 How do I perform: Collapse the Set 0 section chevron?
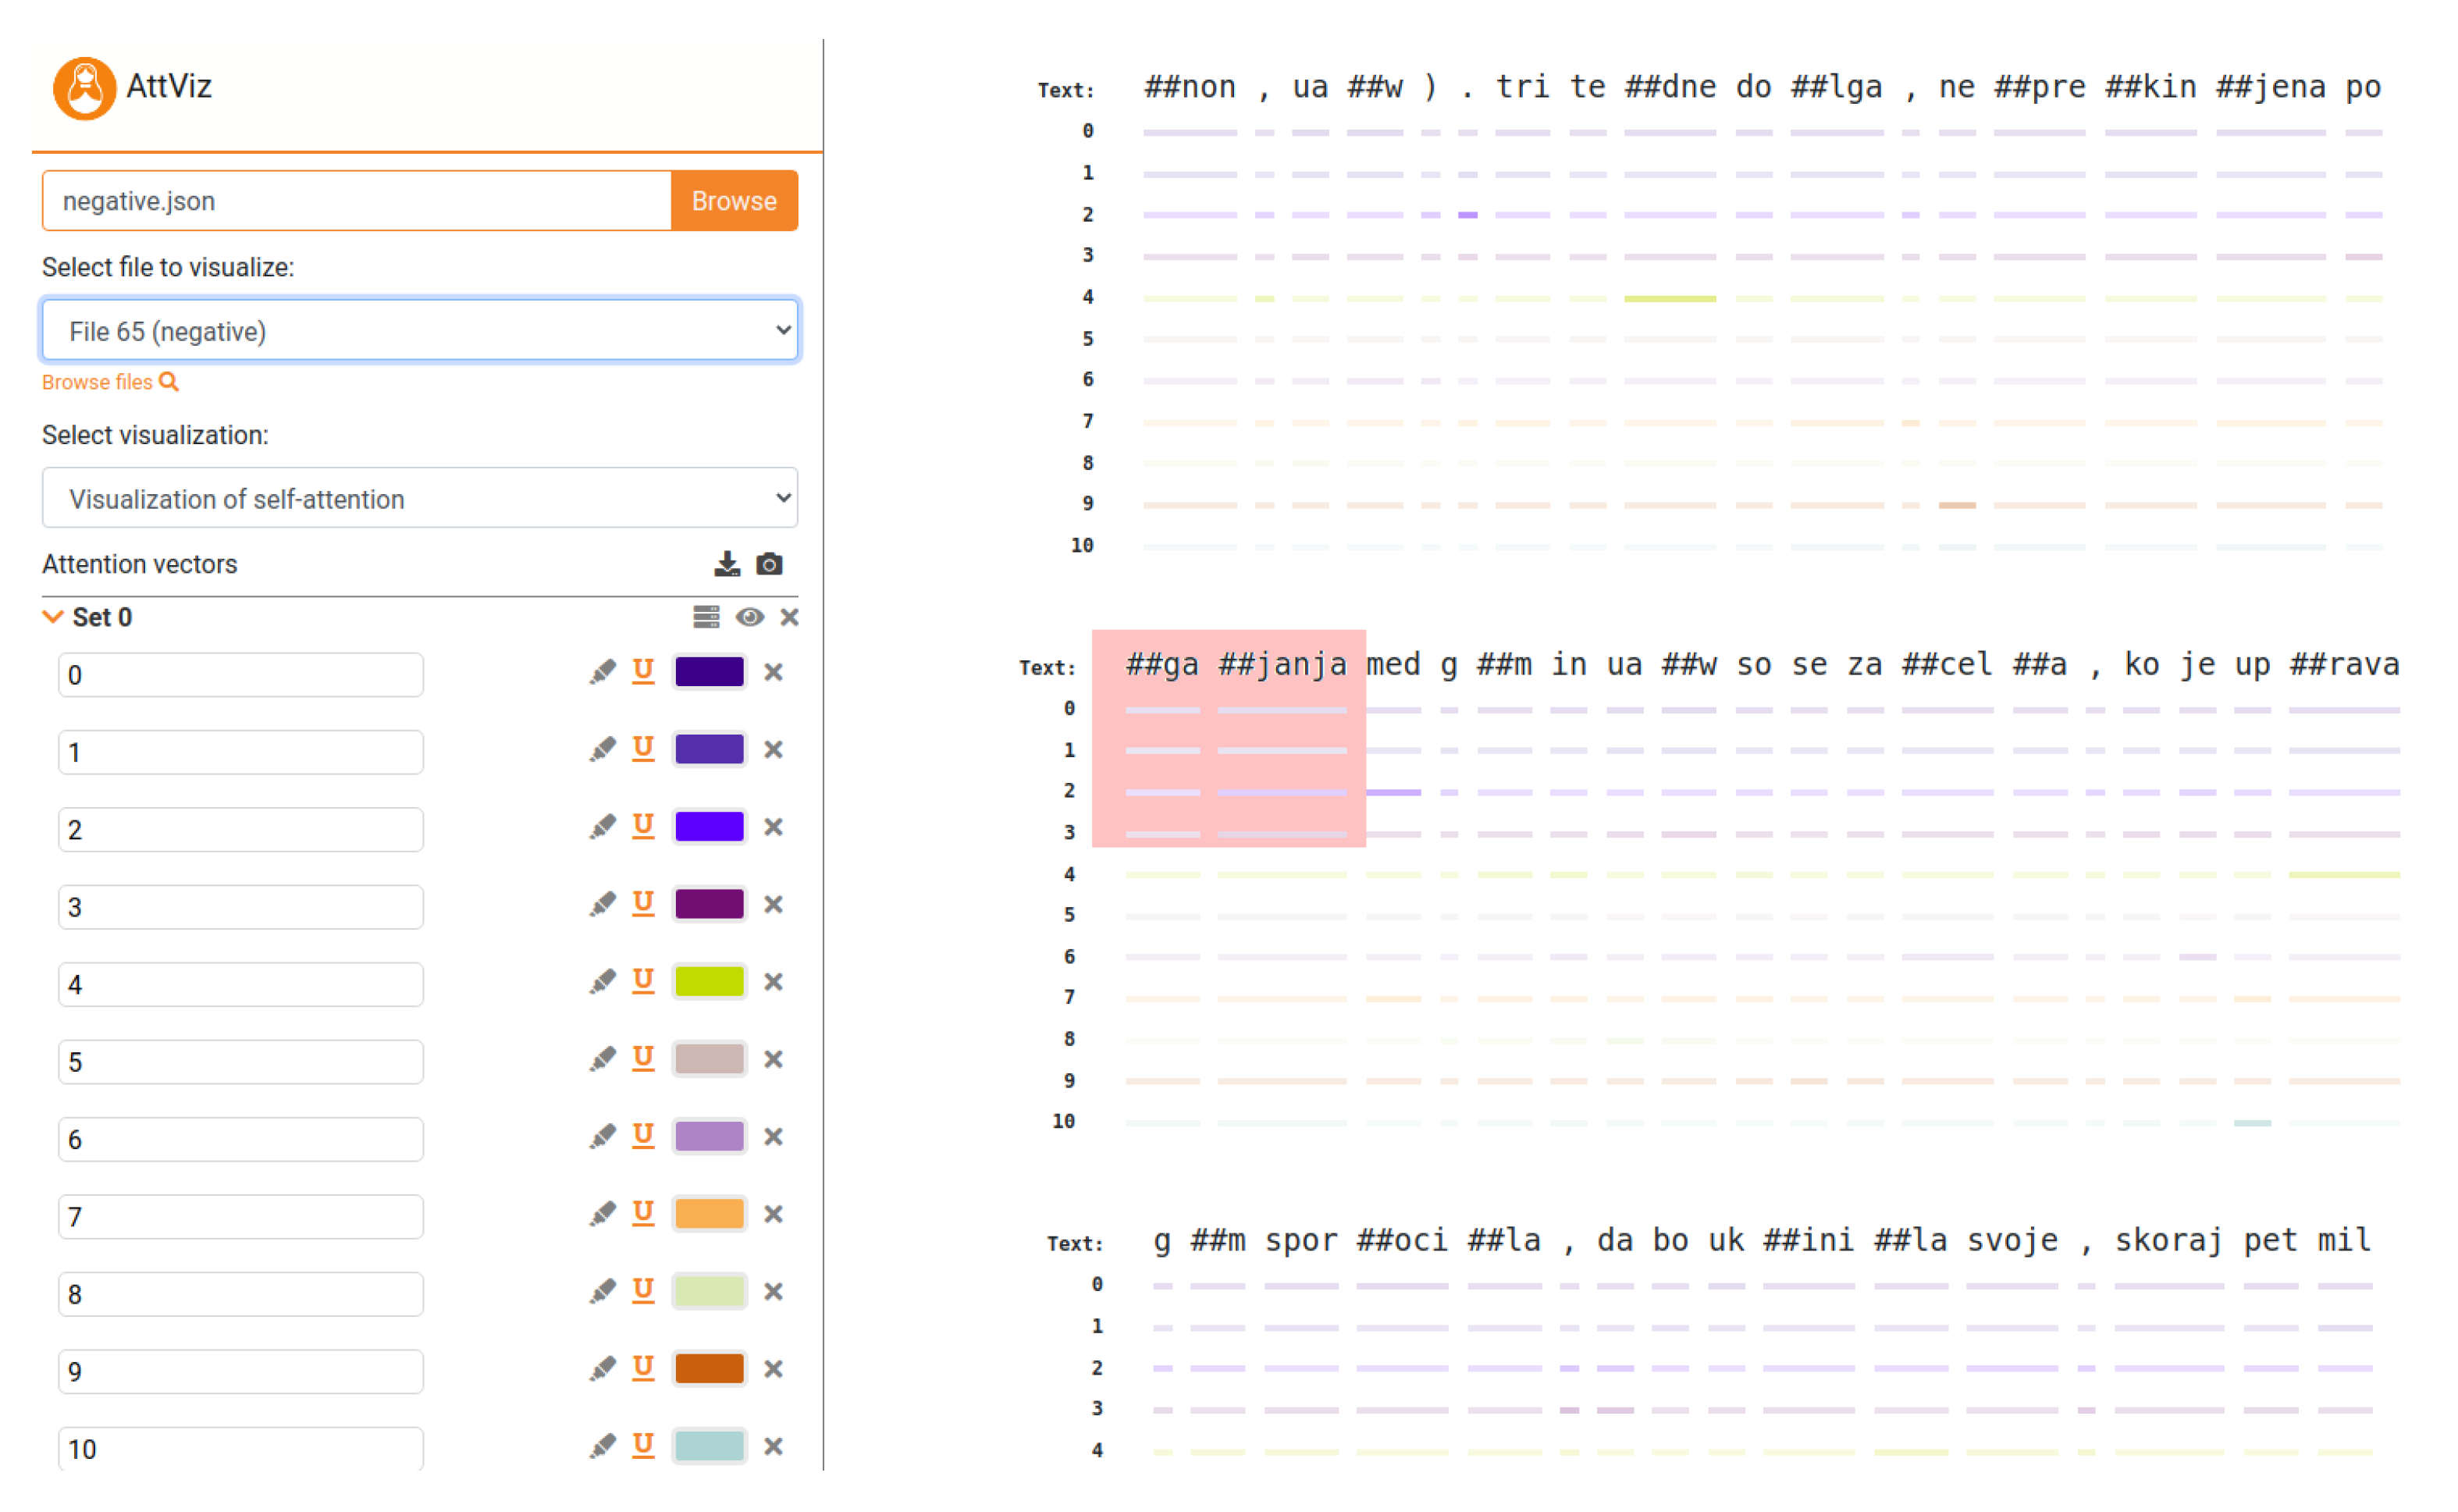(x=53, y=617)
